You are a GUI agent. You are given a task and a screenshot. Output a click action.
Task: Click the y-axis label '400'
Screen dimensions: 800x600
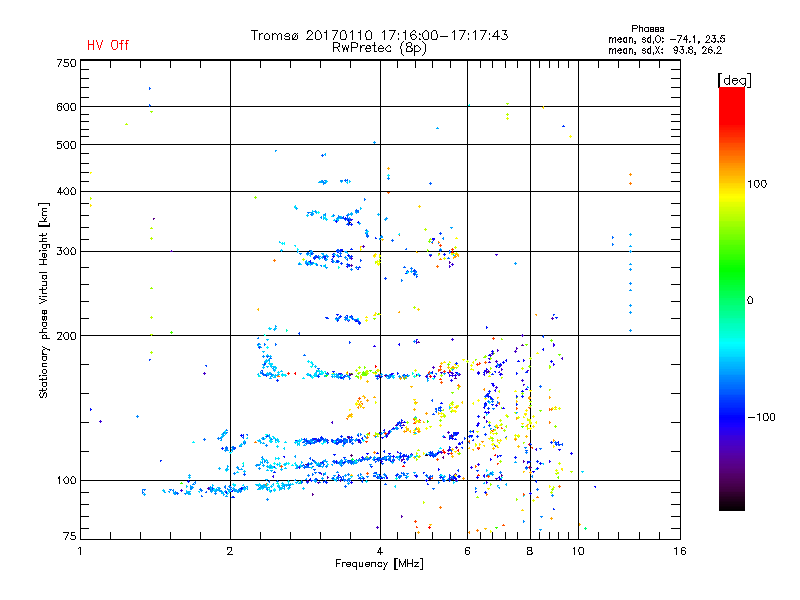tap(66, 192)
